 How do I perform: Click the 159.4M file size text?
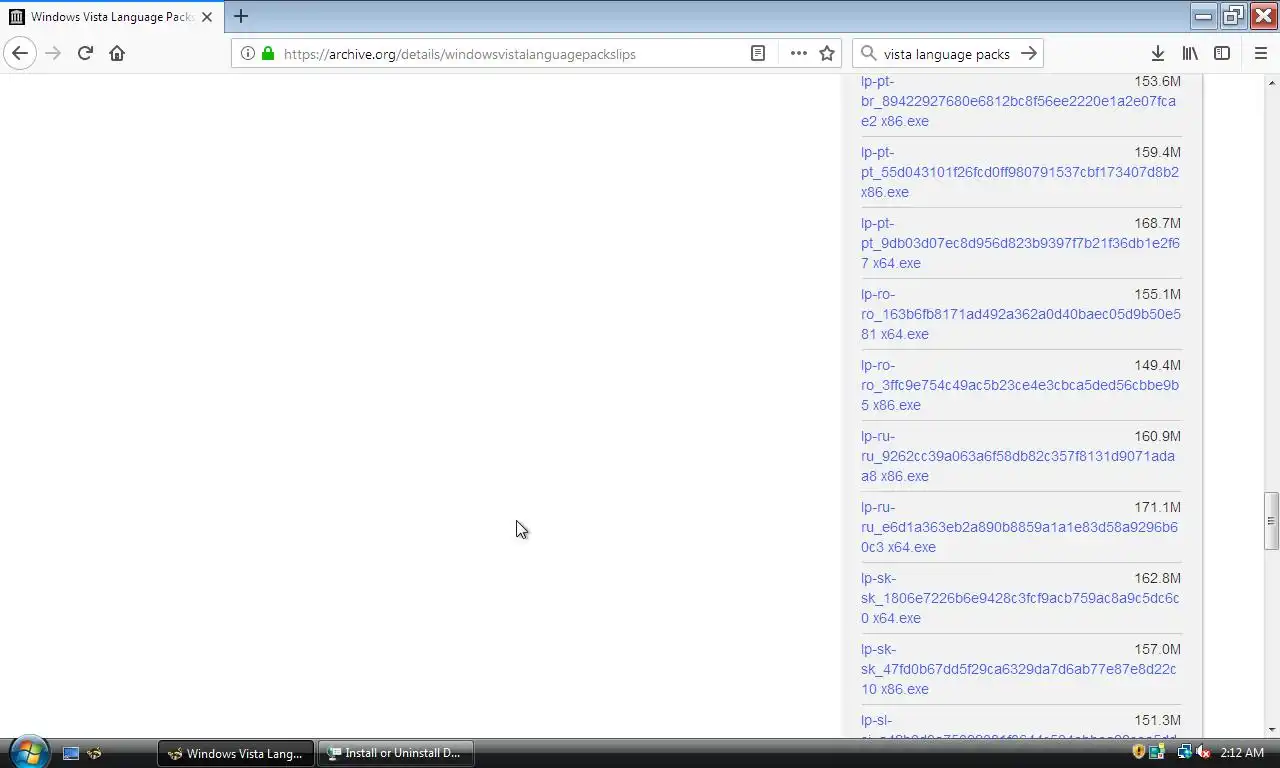coord(1157,152)
